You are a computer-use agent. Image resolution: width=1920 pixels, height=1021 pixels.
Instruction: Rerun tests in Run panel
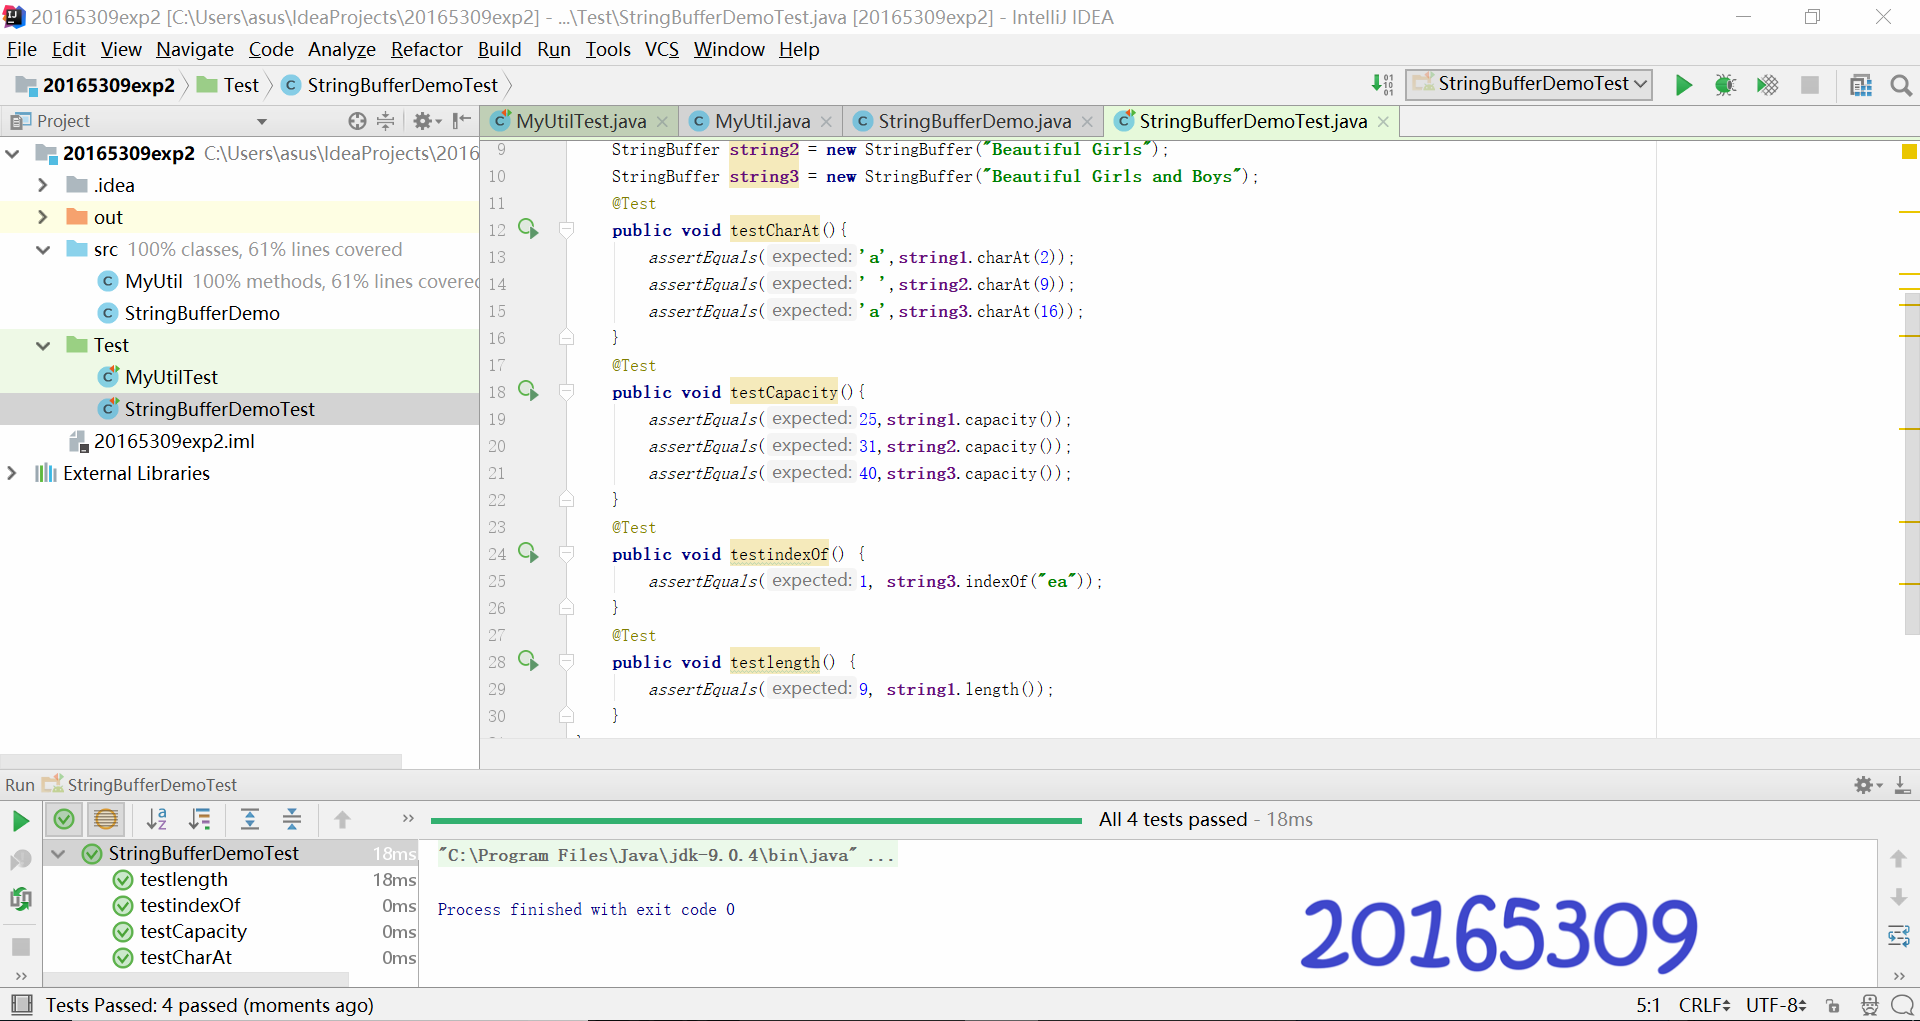(x=20, y=821)
